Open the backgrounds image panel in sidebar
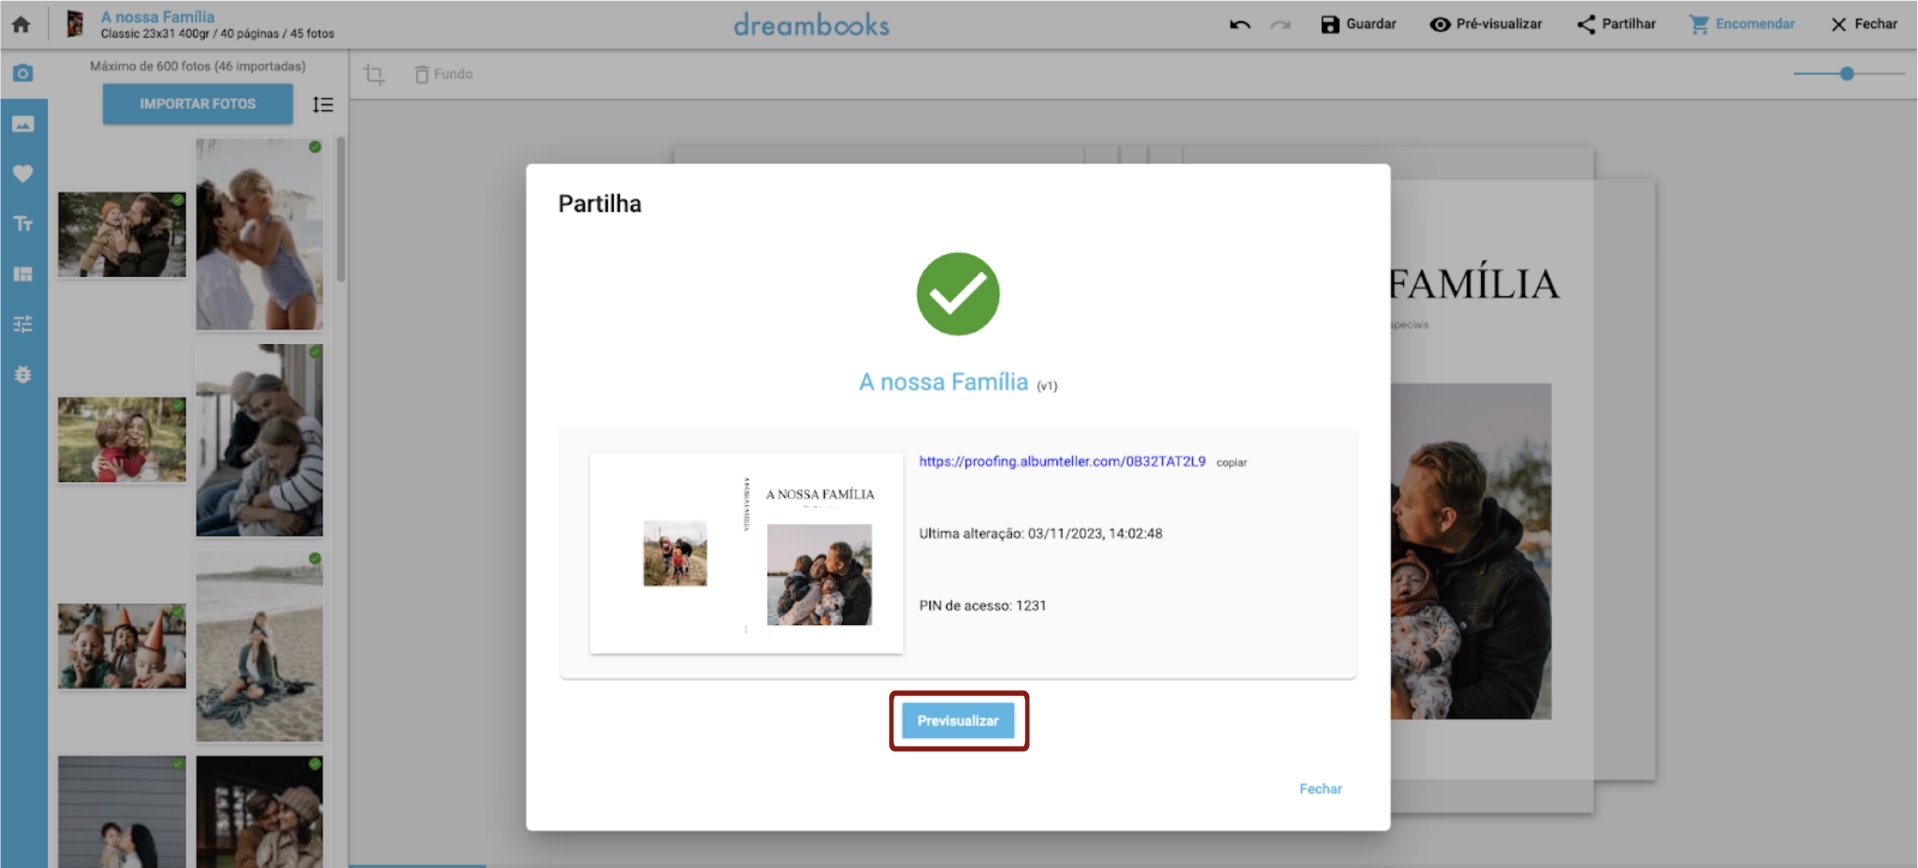1918x868 pixels. pos(23,124)
